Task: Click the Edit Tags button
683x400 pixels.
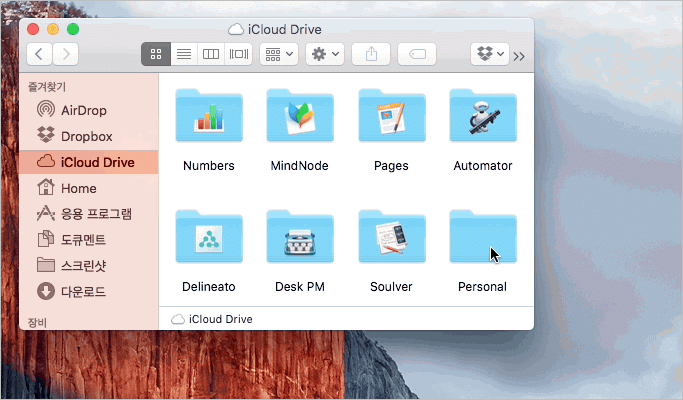Action: pyautogui.click(x=417, y=54)
